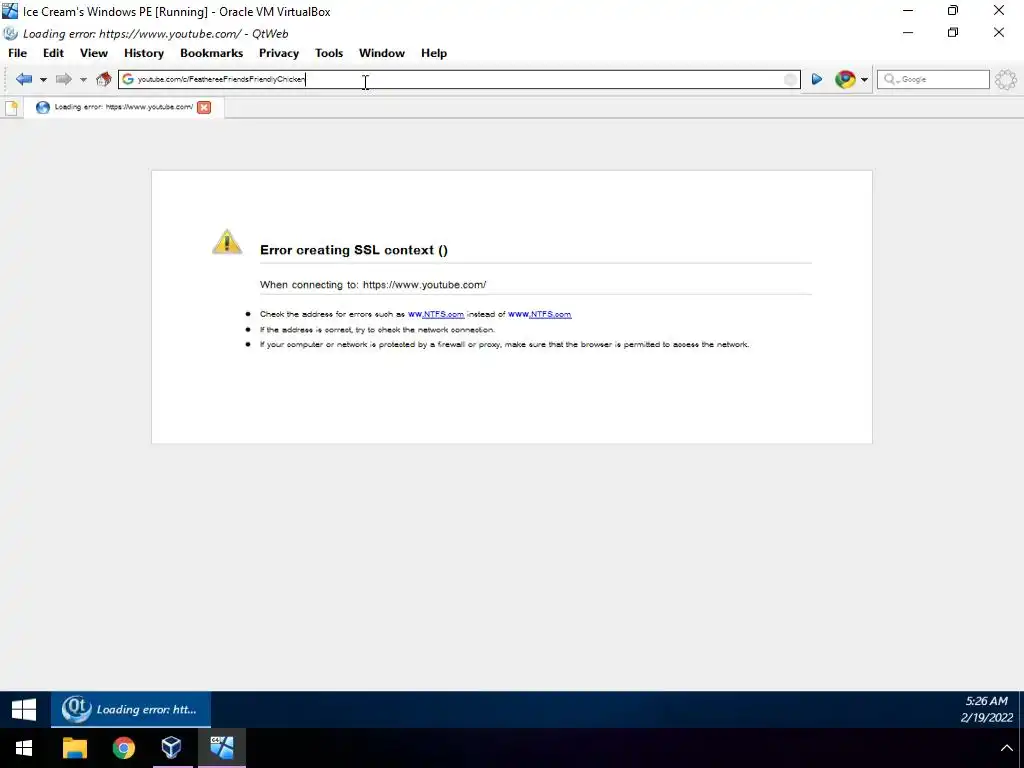
Task: Click the ww.NTFS.com link
Action: (436, 314)
